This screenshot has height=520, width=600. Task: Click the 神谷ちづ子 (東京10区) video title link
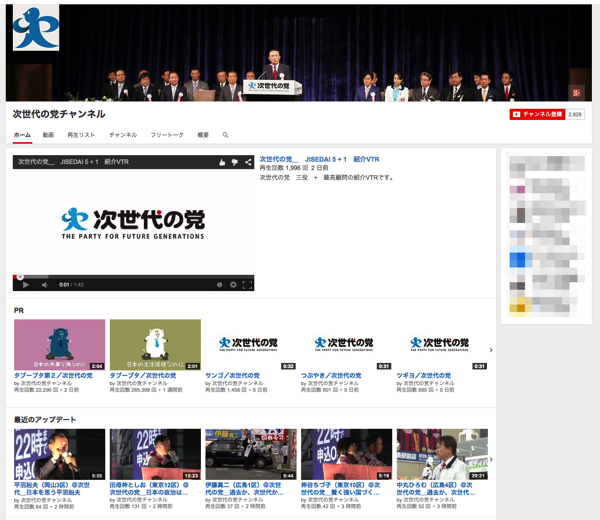[340, 489]
